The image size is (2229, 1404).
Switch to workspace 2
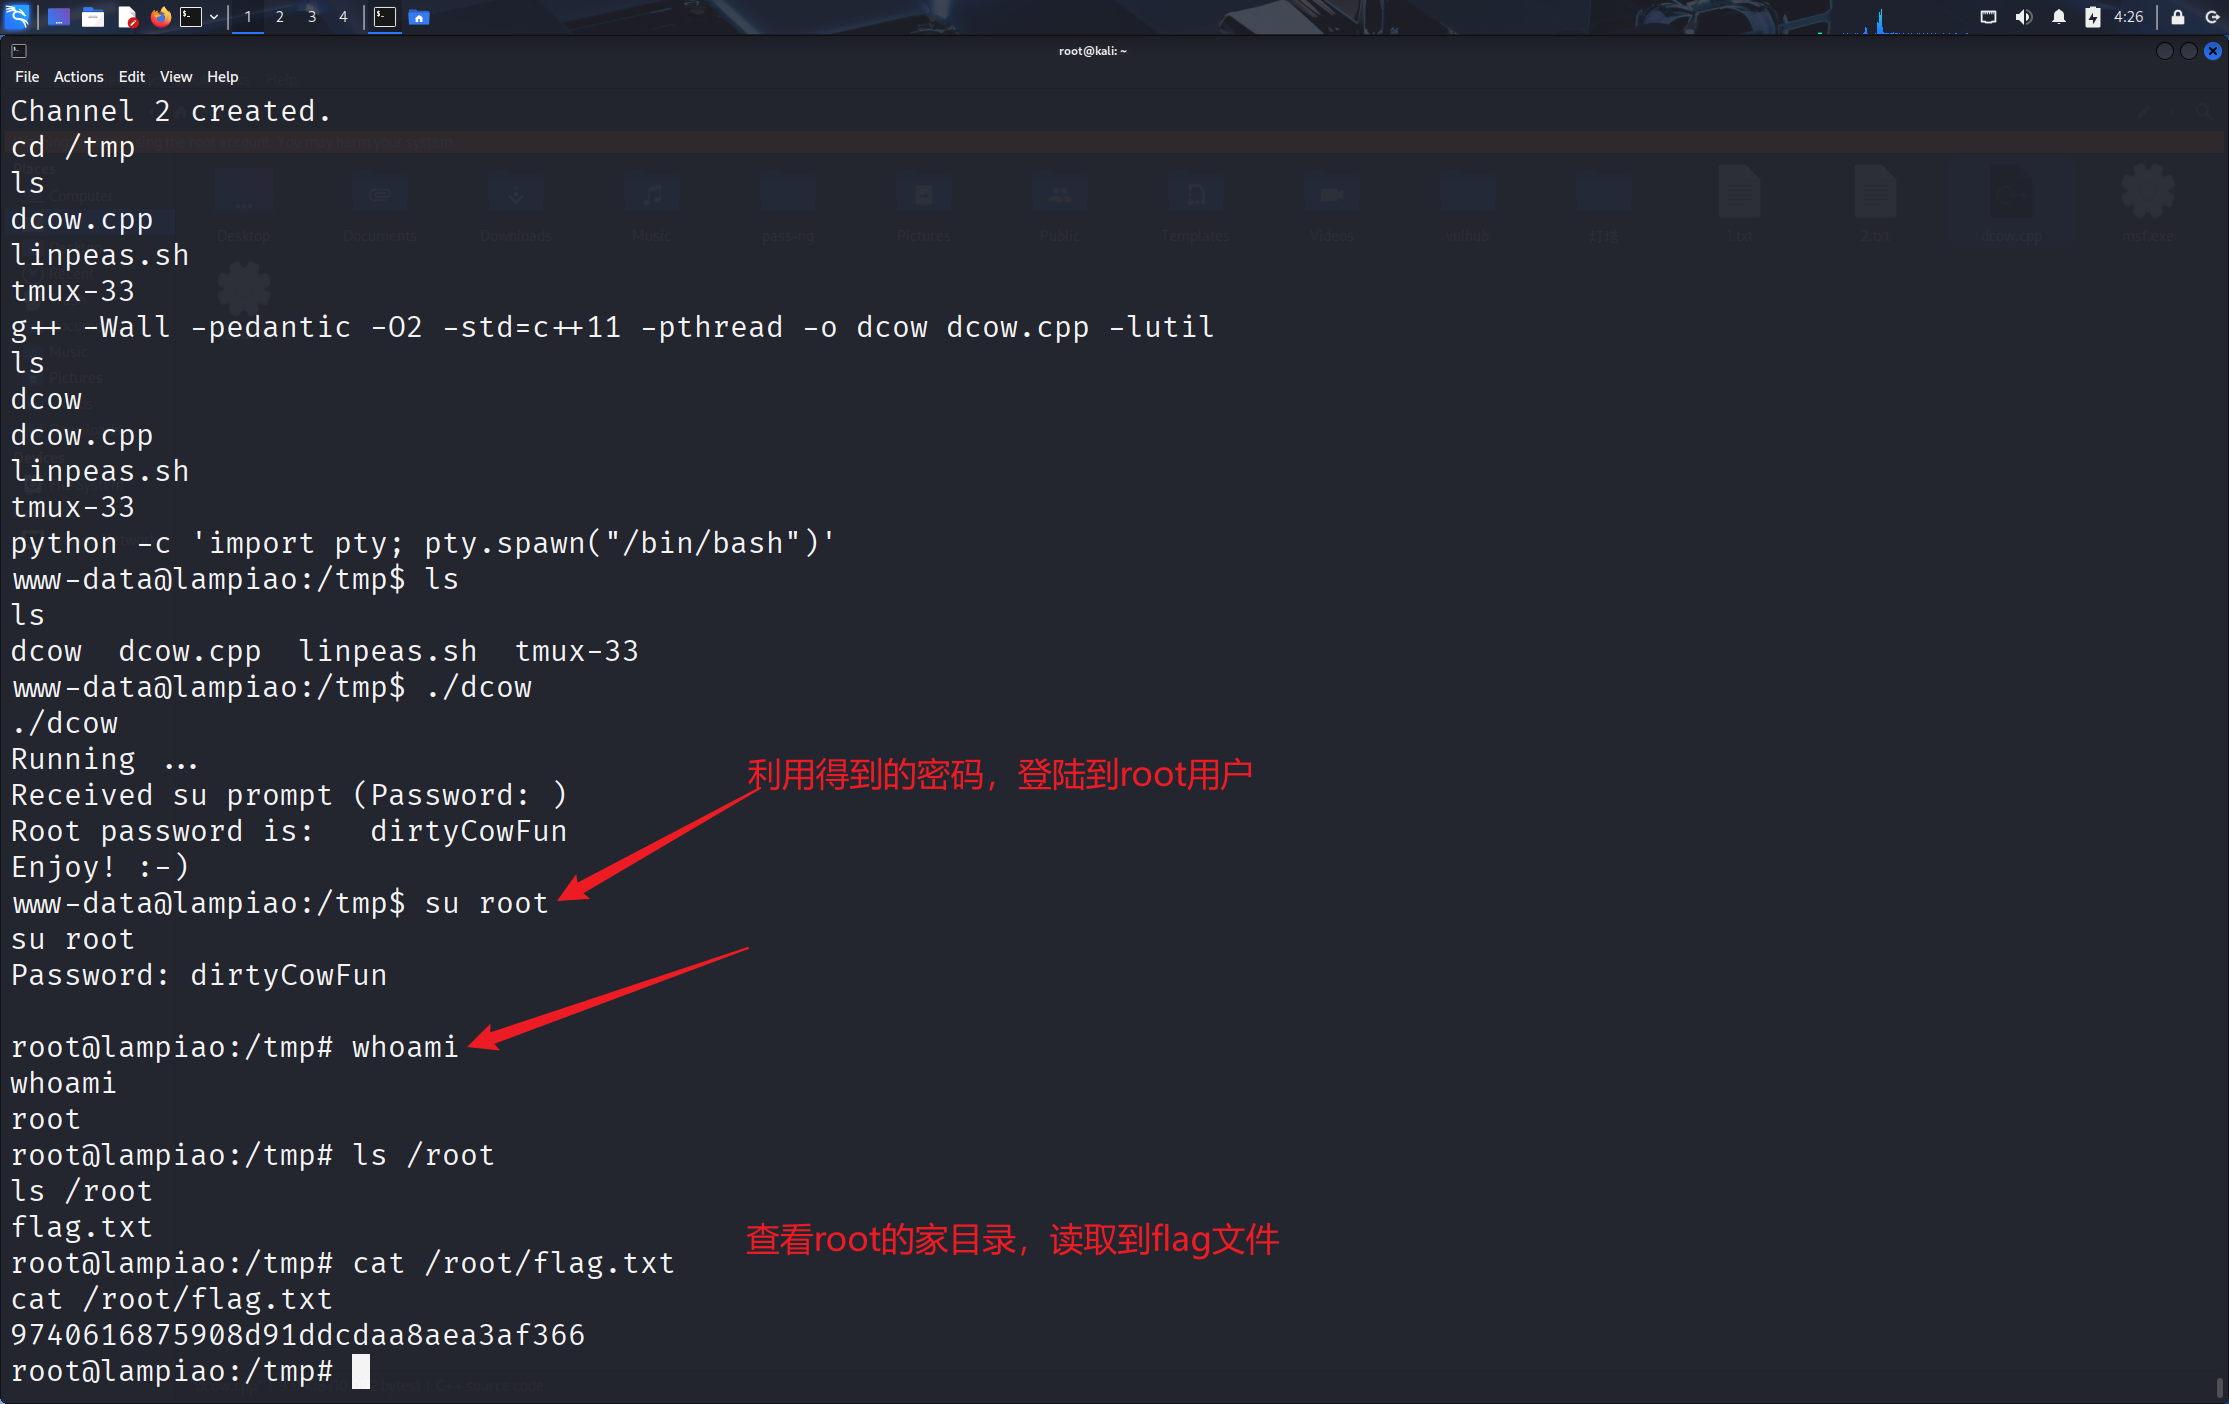coord(280,17)
